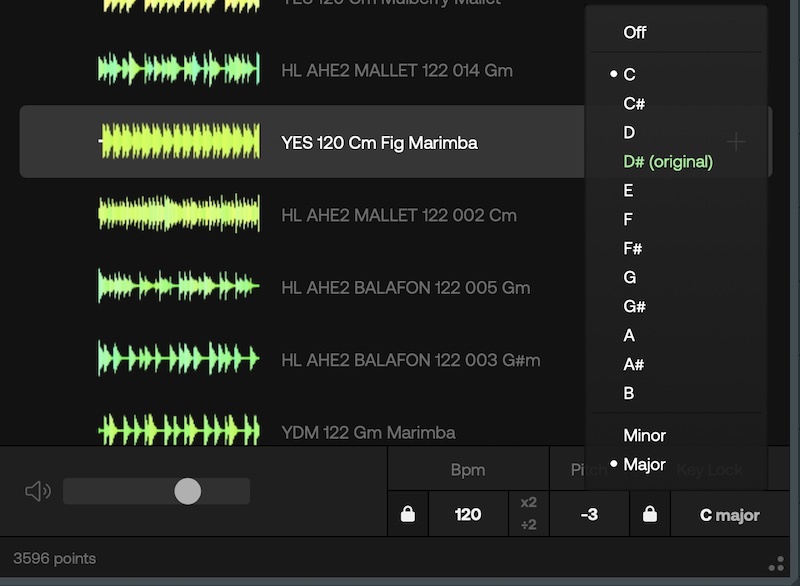Screen dimensions: 800x586
Task: Choose Off in the key menu
Action: 635,32
